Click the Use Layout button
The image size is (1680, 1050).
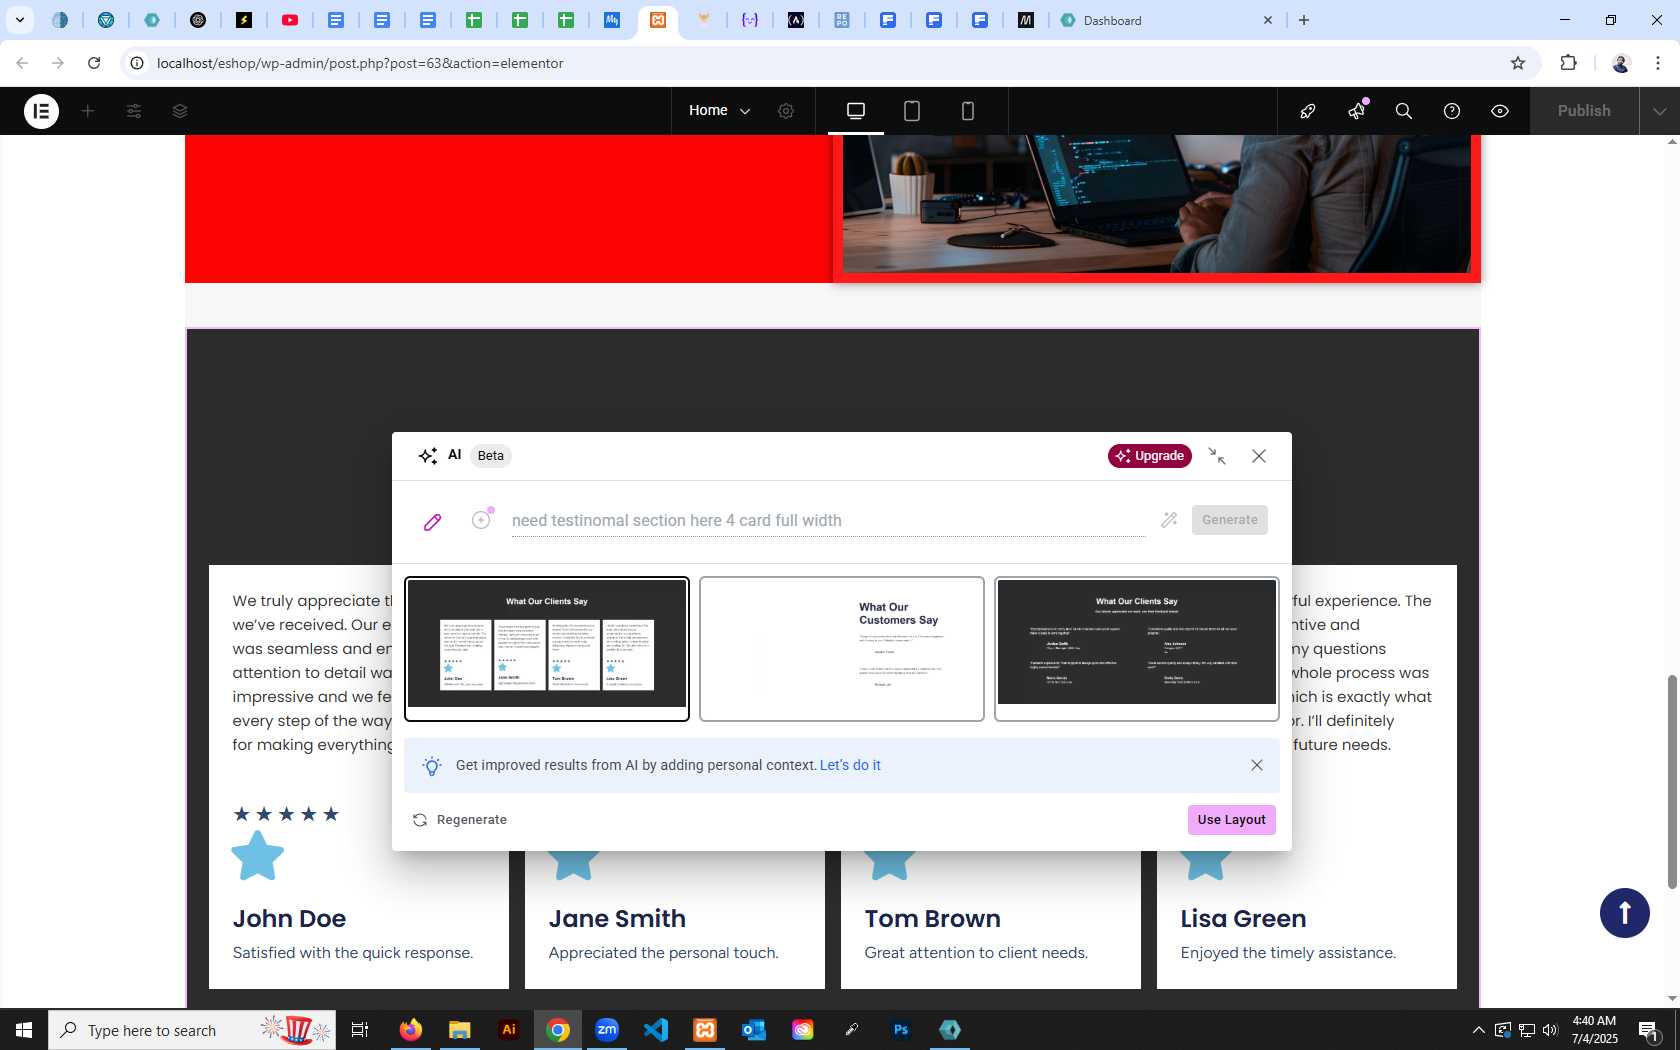[x=1232, y=820]
